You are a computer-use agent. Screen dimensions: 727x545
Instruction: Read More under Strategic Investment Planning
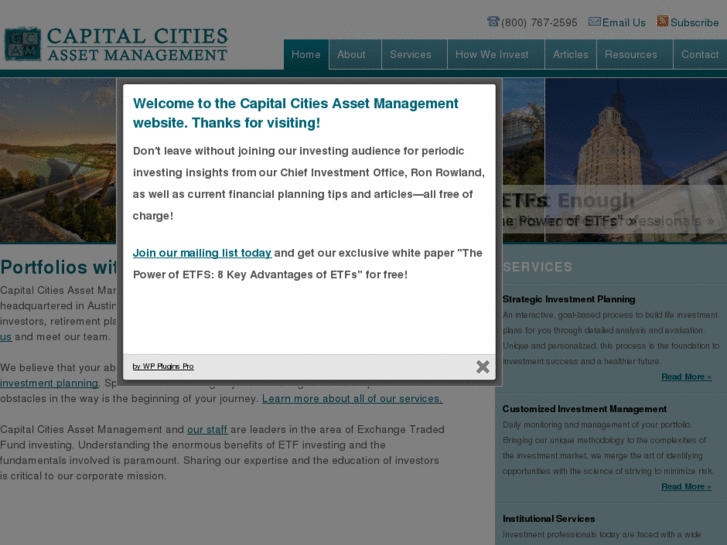click(x=686, y=377)
